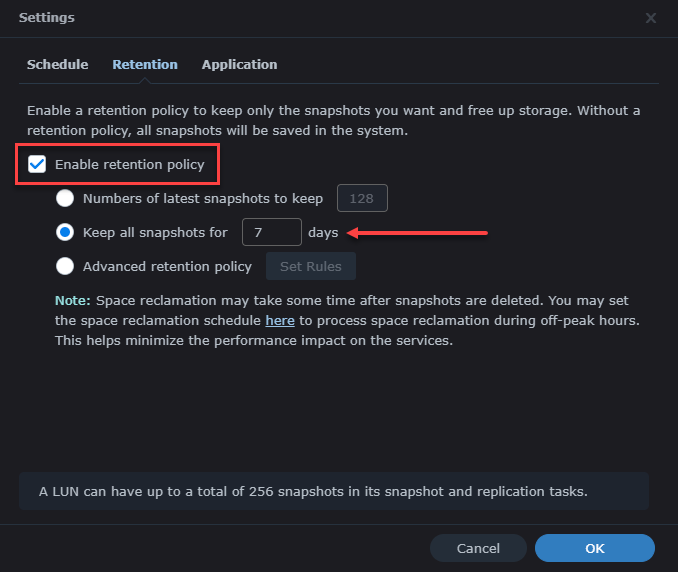Click the 'Keep all snapshots for' label
Viewport: 678px width, 572px height.
click(x=155, y=232)
